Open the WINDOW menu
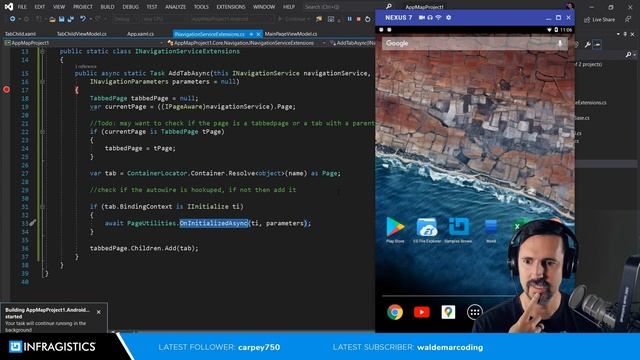 tap(264, 7)
